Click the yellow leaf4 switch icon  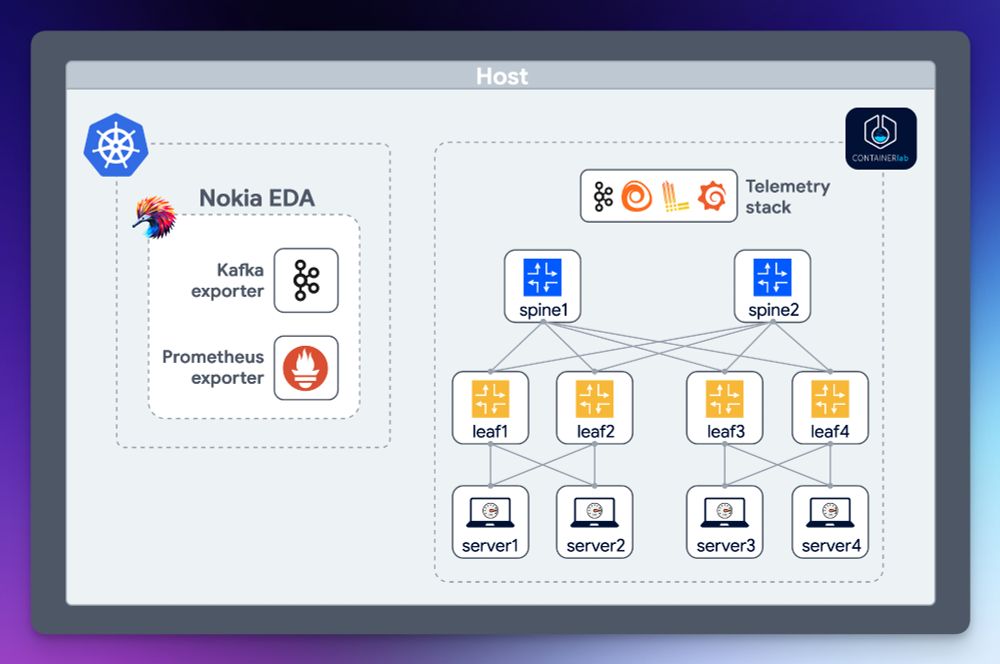[830, 399]
